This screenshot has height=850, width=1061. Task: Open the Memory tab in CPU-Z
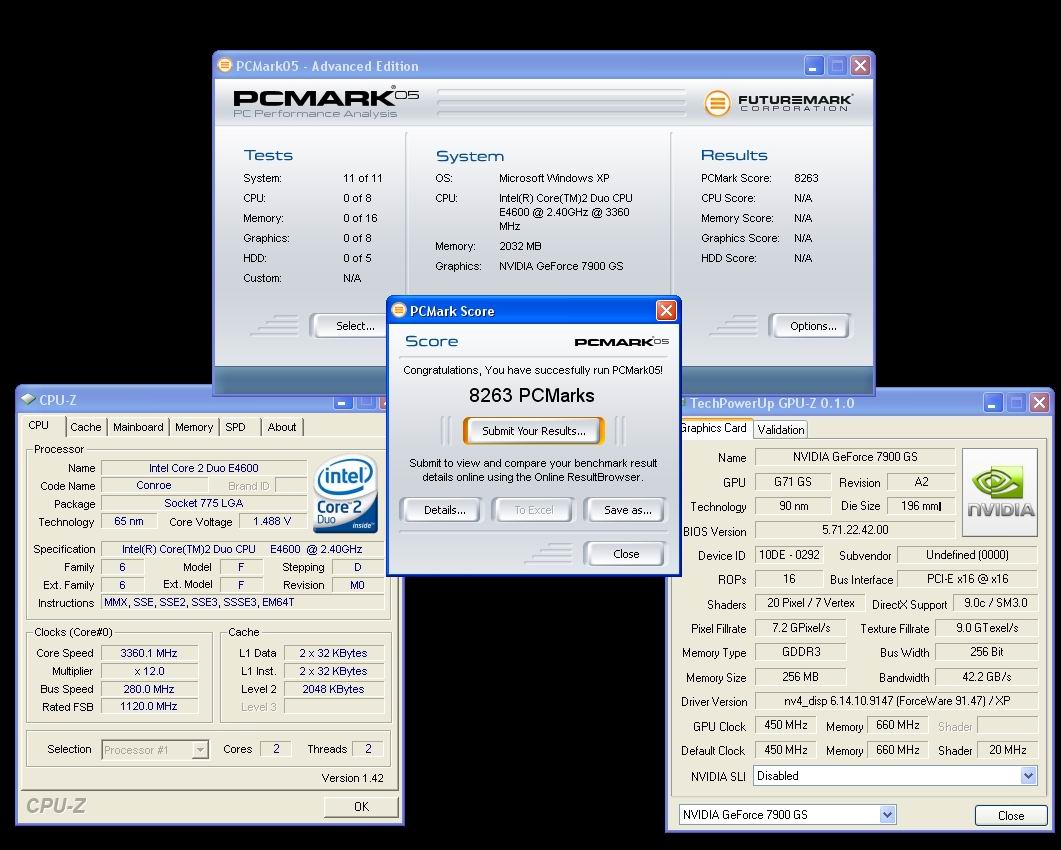click(x=194, y=427)
